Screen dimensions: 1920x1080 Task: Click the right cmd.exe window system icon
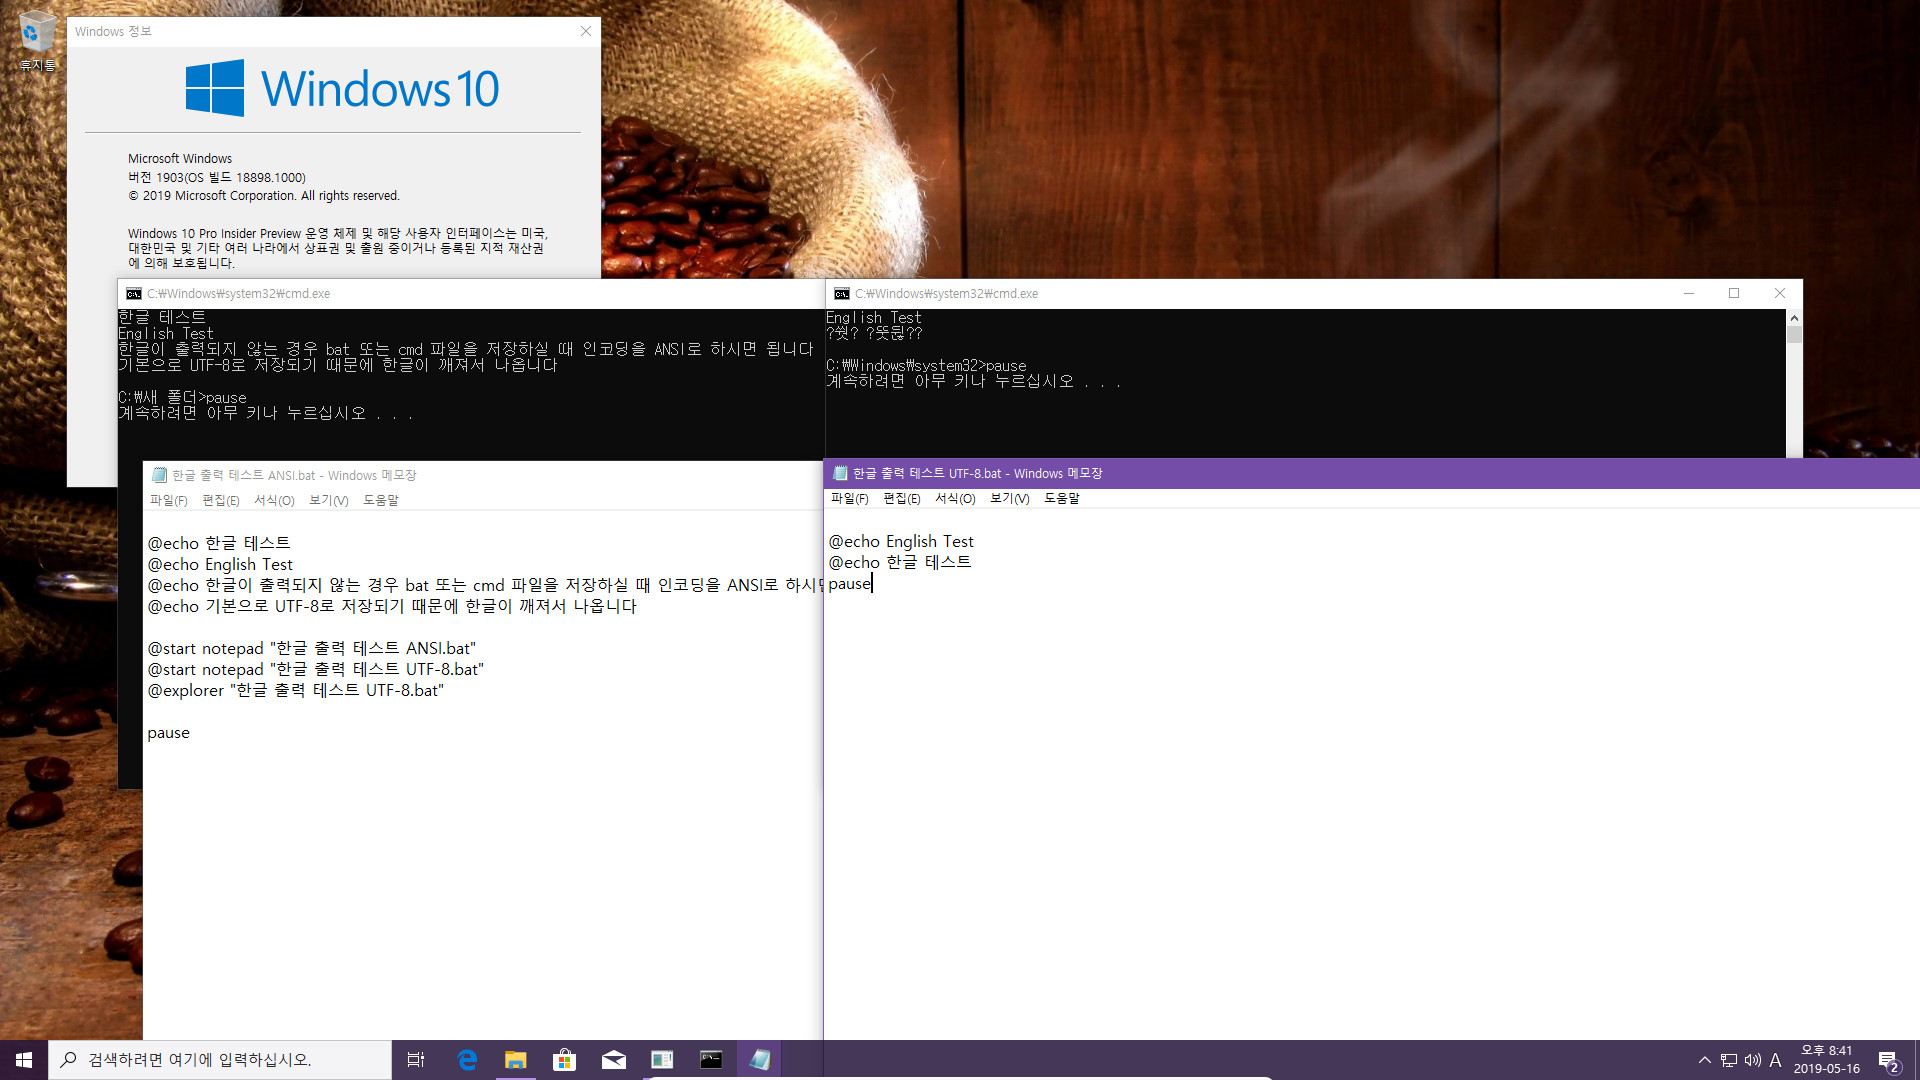click(x=842, y=293)
